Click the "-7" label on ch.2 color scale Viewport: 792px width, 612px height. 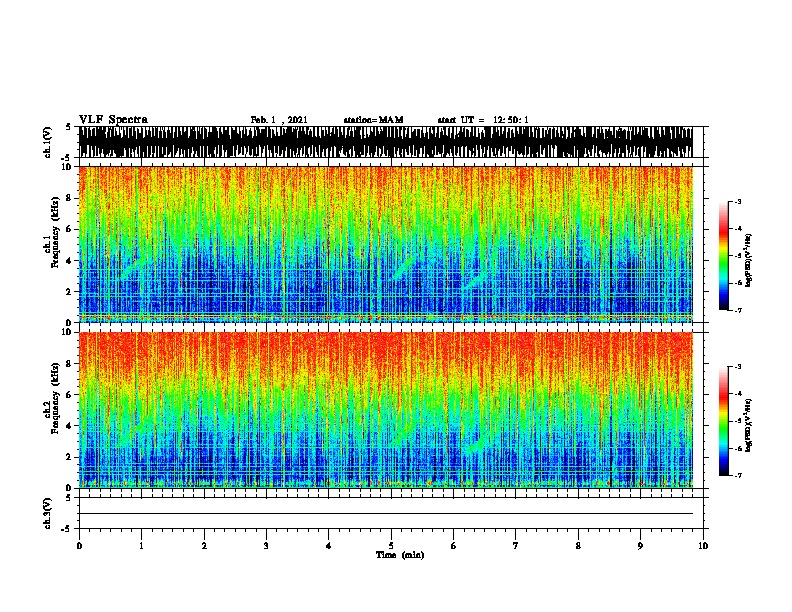[738, 476]
